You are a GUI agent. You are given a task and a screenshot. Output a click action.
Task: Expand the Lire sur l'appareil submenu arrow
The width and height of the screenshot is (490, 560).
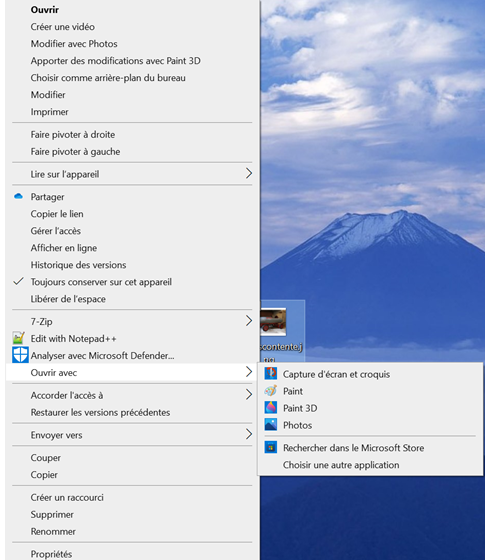coord(249,174)
